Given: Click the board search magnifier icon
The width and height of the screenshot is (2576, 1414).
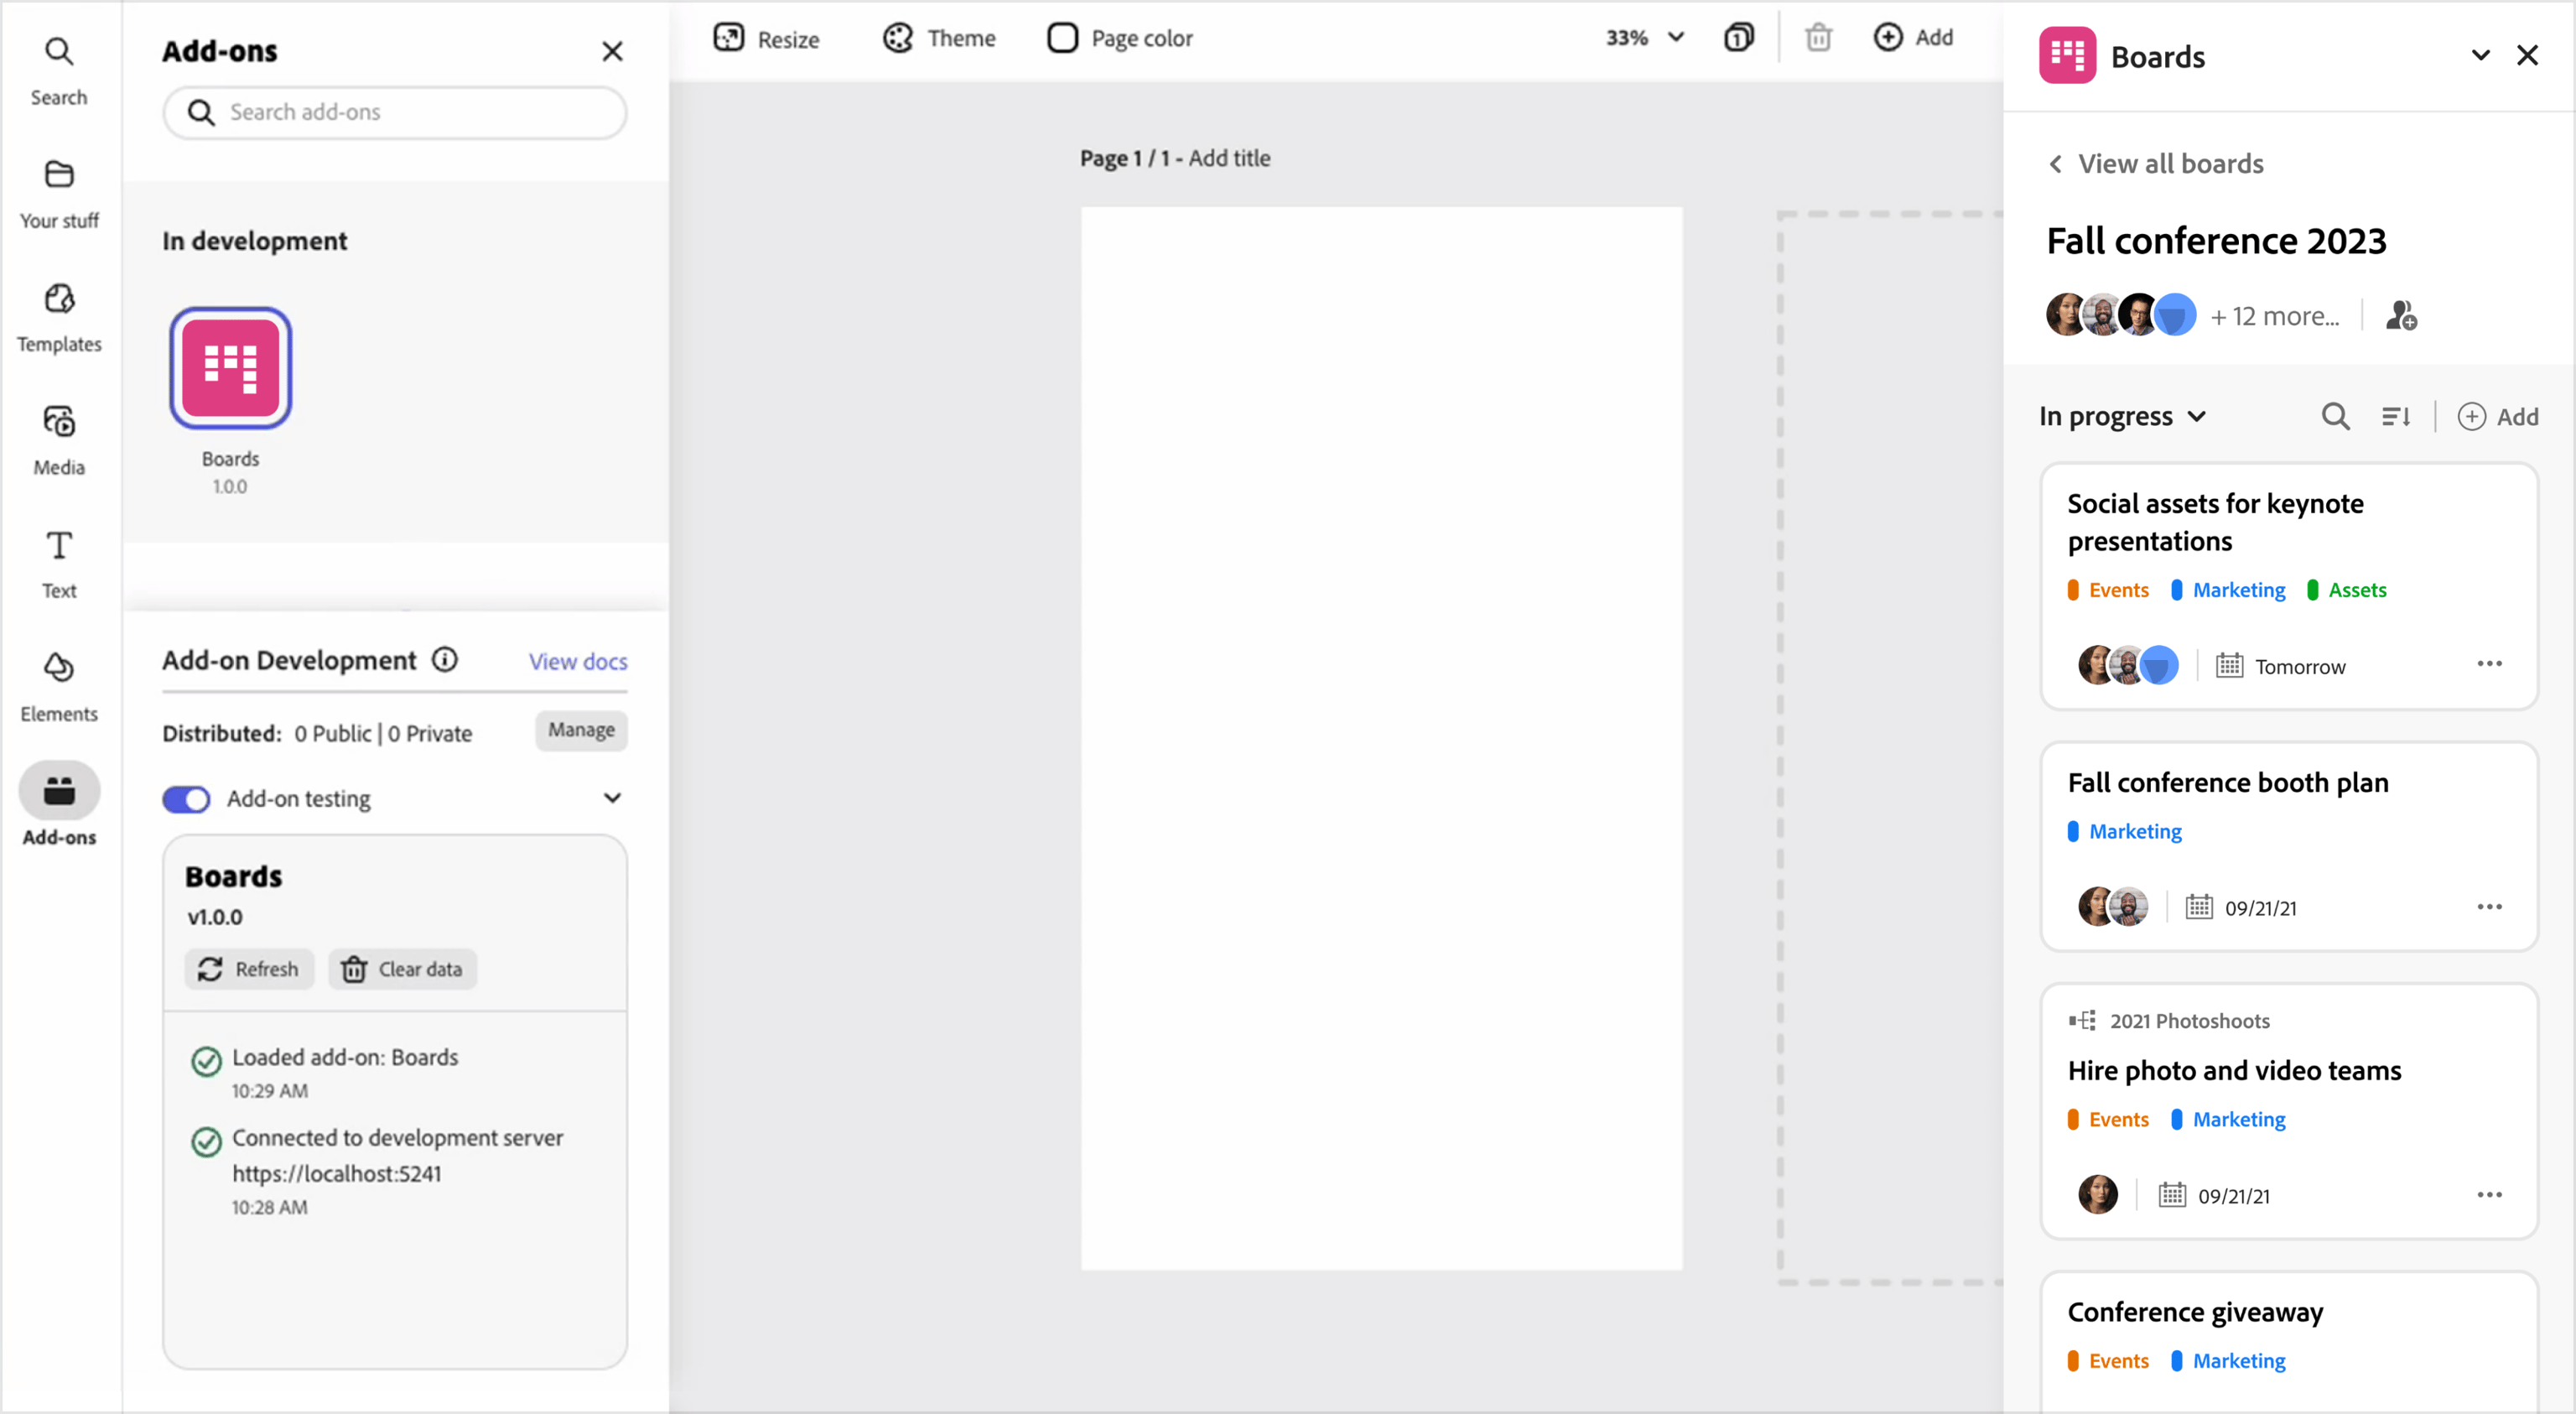Looking at the screenshot, I should point(2335,416).
